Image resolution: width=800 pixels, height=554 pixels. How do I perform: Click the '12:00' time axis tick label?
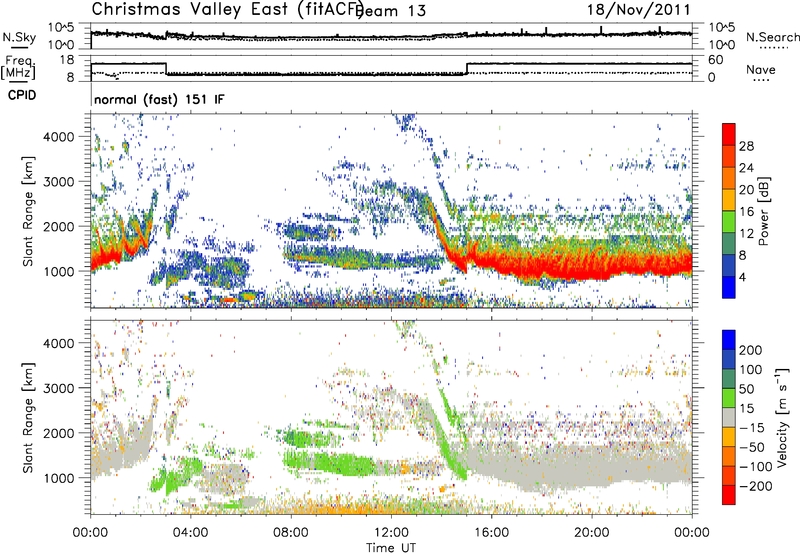(x=391, y=533)
